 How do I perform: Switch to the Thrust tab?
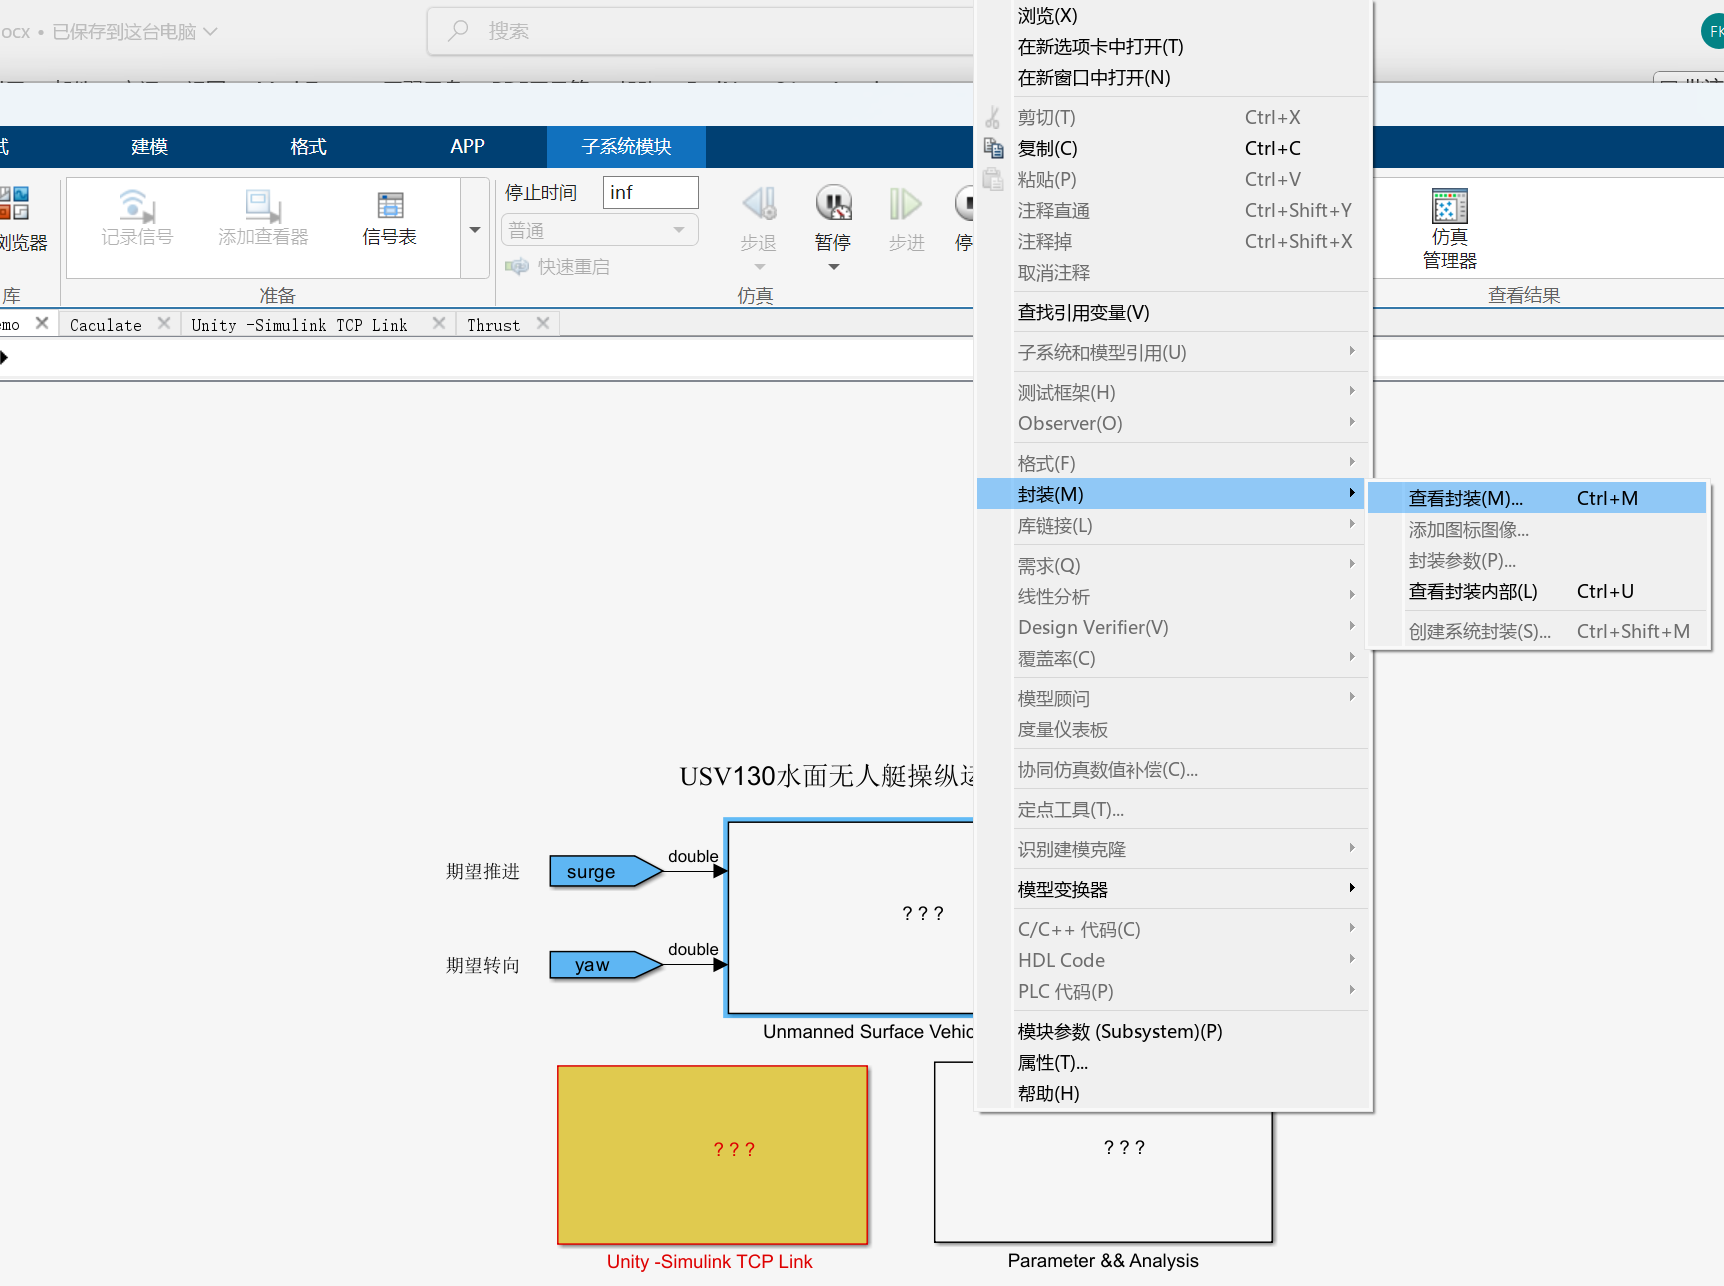492,323
